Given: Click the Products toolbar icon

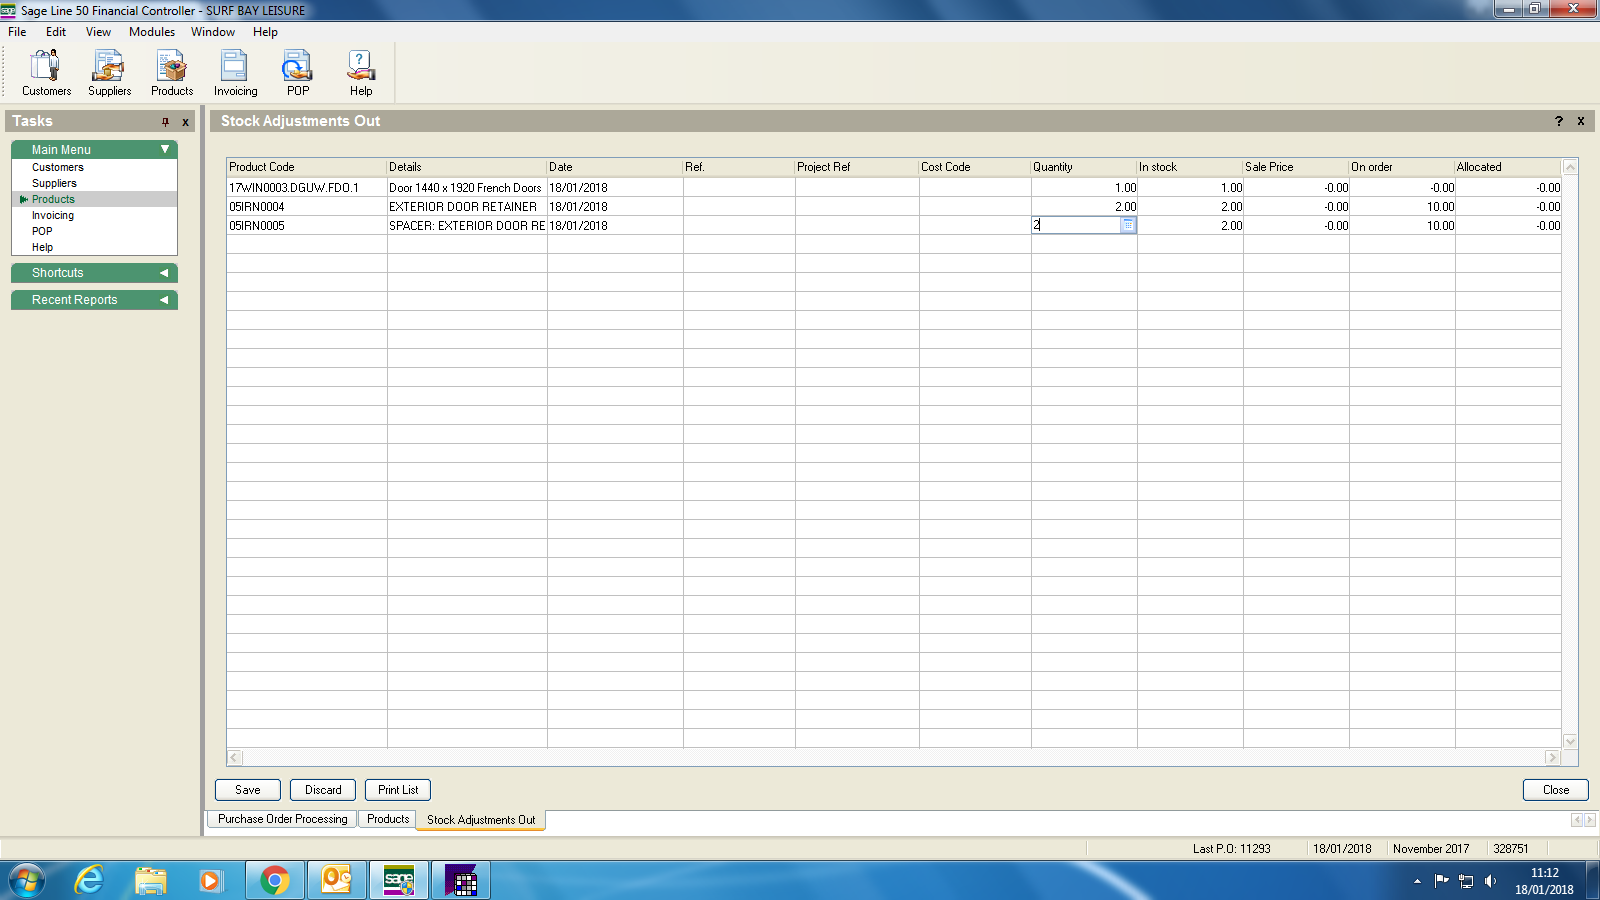Looking at the screenshot, I should point(172,73).
